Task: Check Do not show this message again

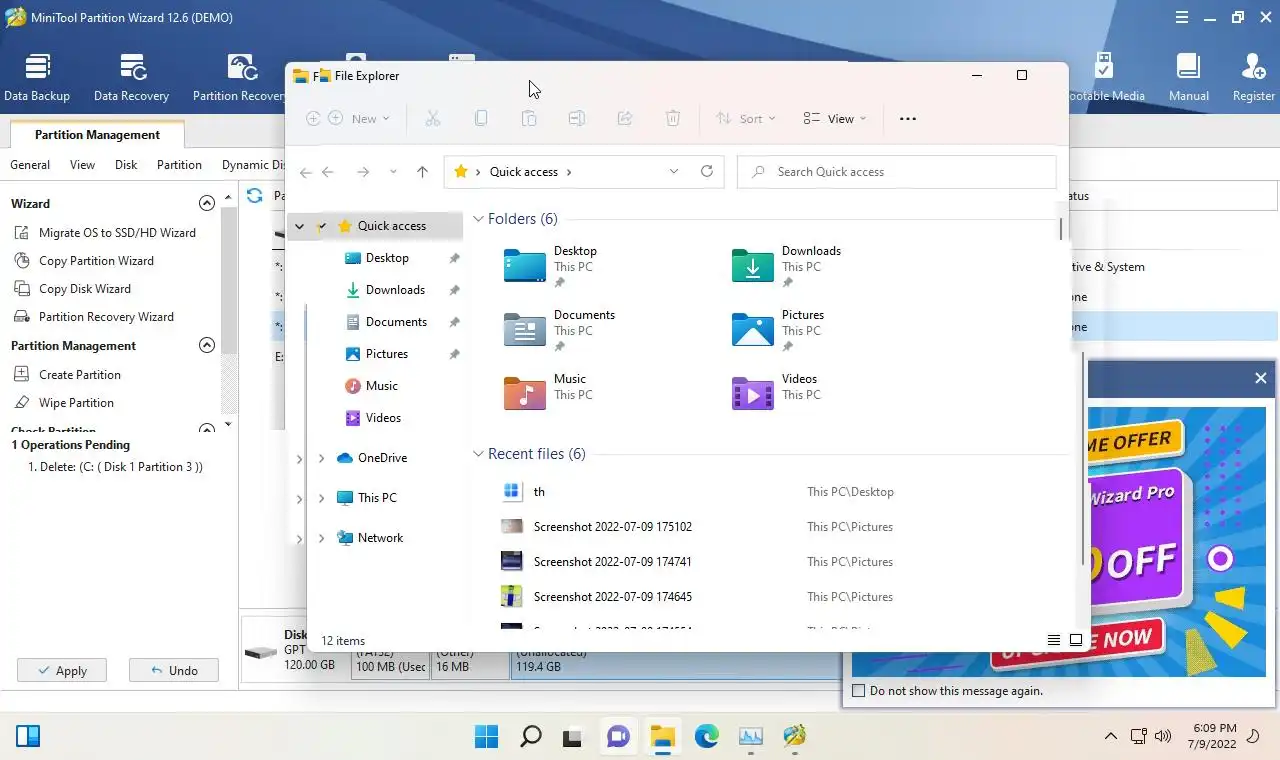Action: tap(858, 691)
